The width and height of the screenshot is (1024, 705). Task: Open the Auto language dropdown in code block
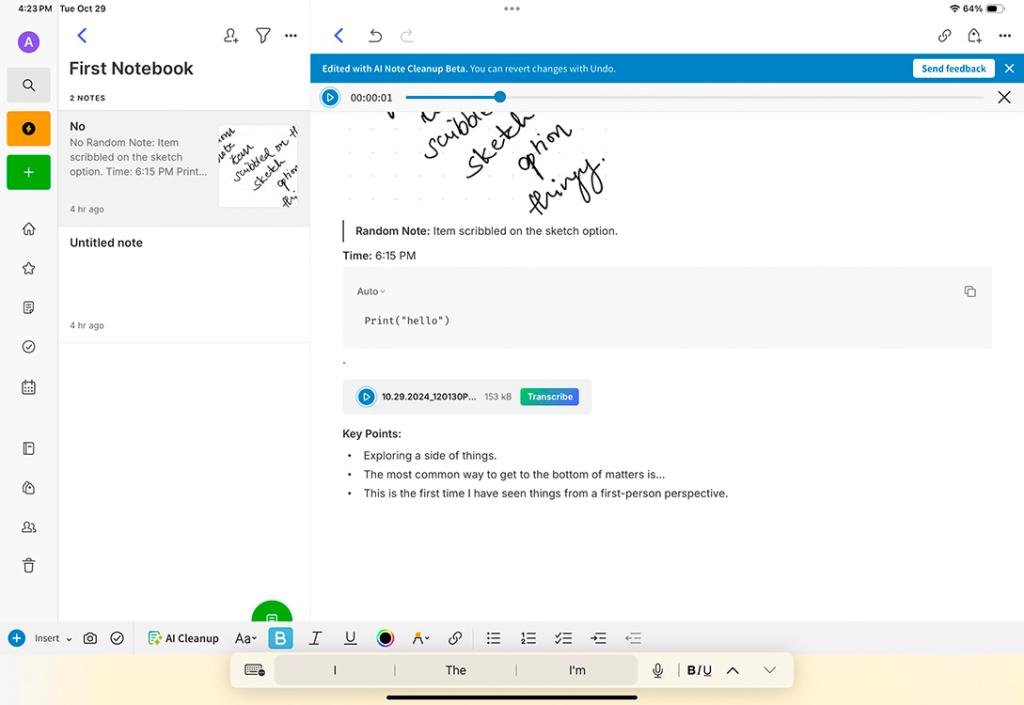pos(370,291)
